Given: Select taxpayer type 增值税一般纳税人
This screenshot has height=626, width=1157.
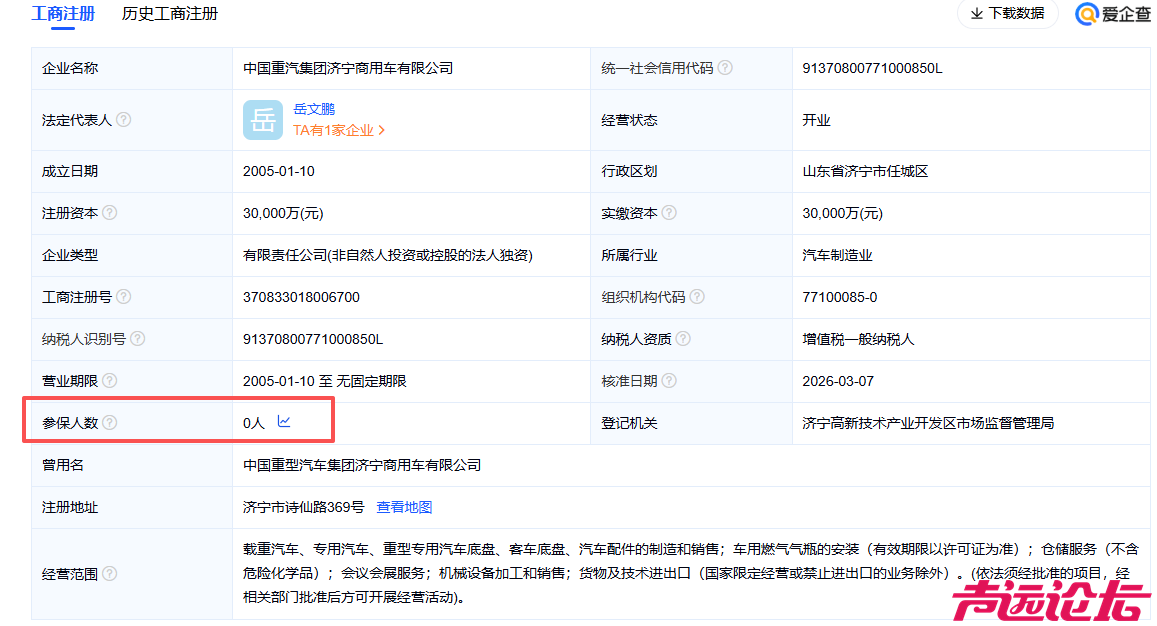Looking at the screenshot, I should (858, 340).
